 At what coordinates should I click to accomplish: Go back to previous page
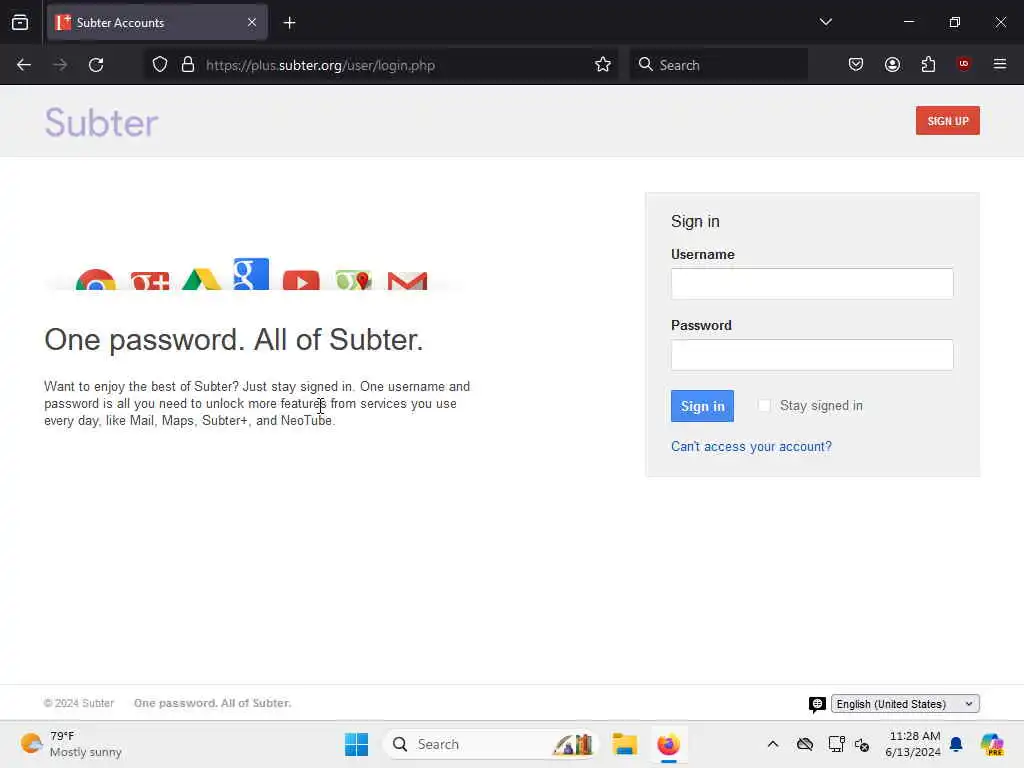pyautogui.click(x=24, y=65)
